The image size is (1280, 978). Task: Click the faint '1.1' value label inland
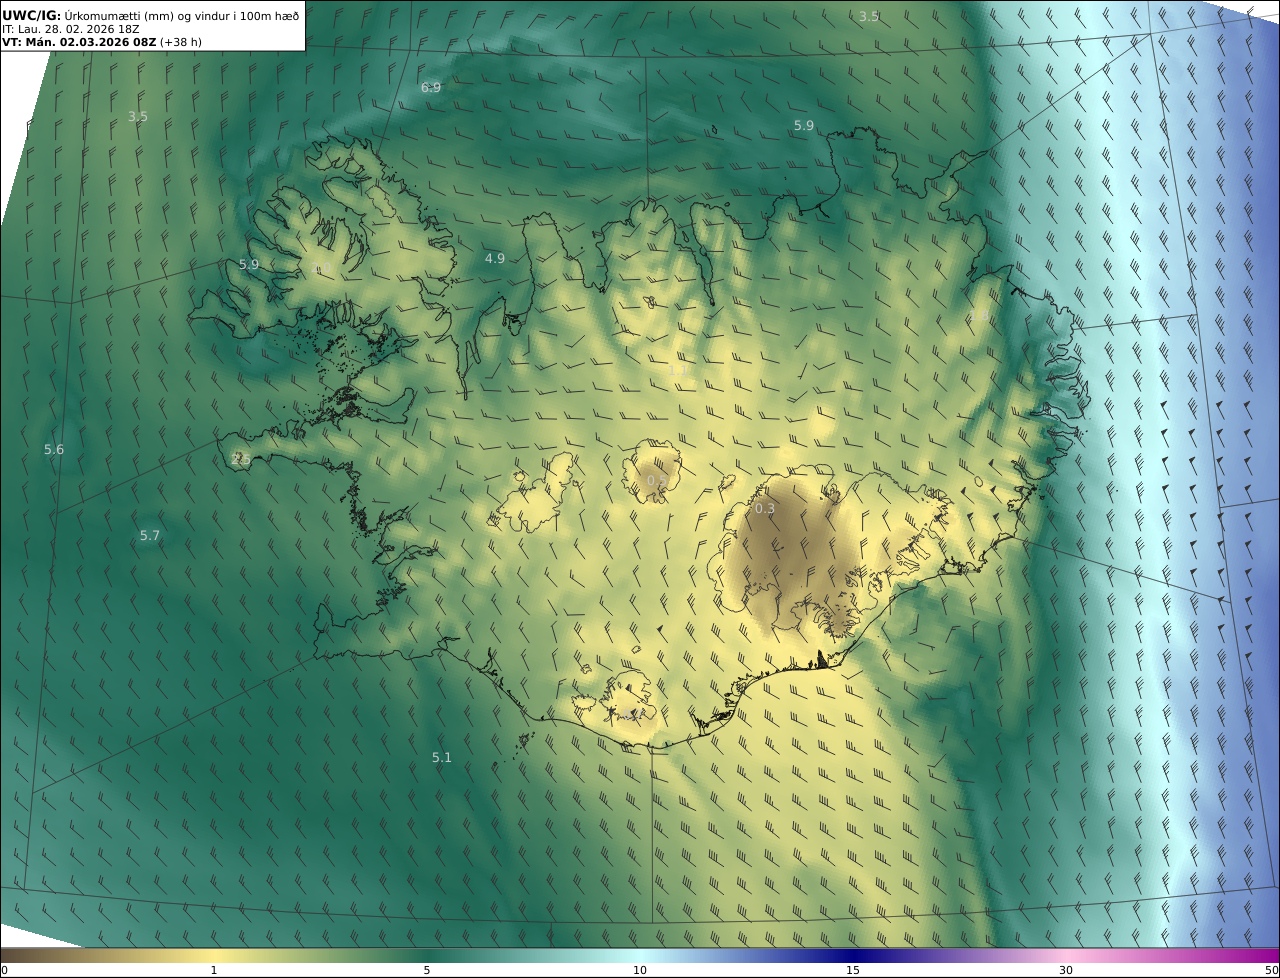(x=677, y=370)
